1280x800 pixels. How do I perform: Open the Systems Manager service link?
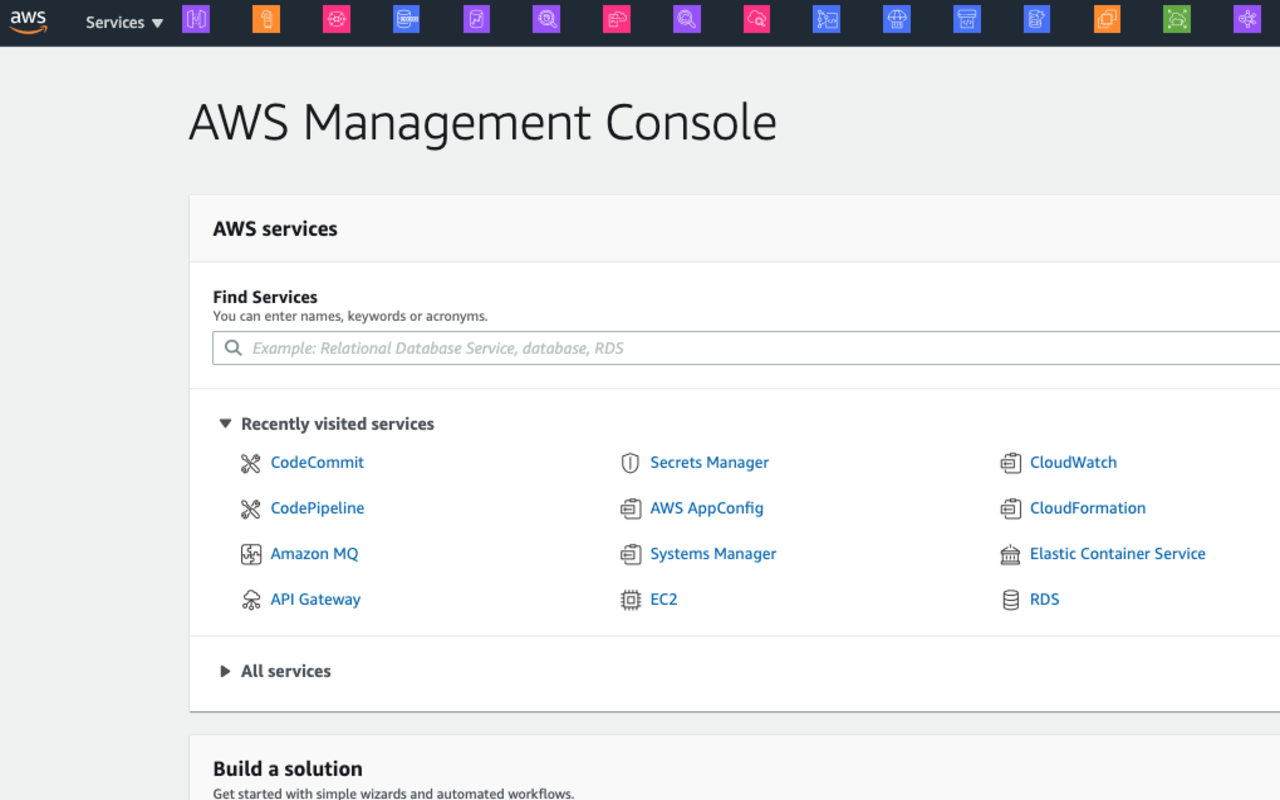pos(713,553)
